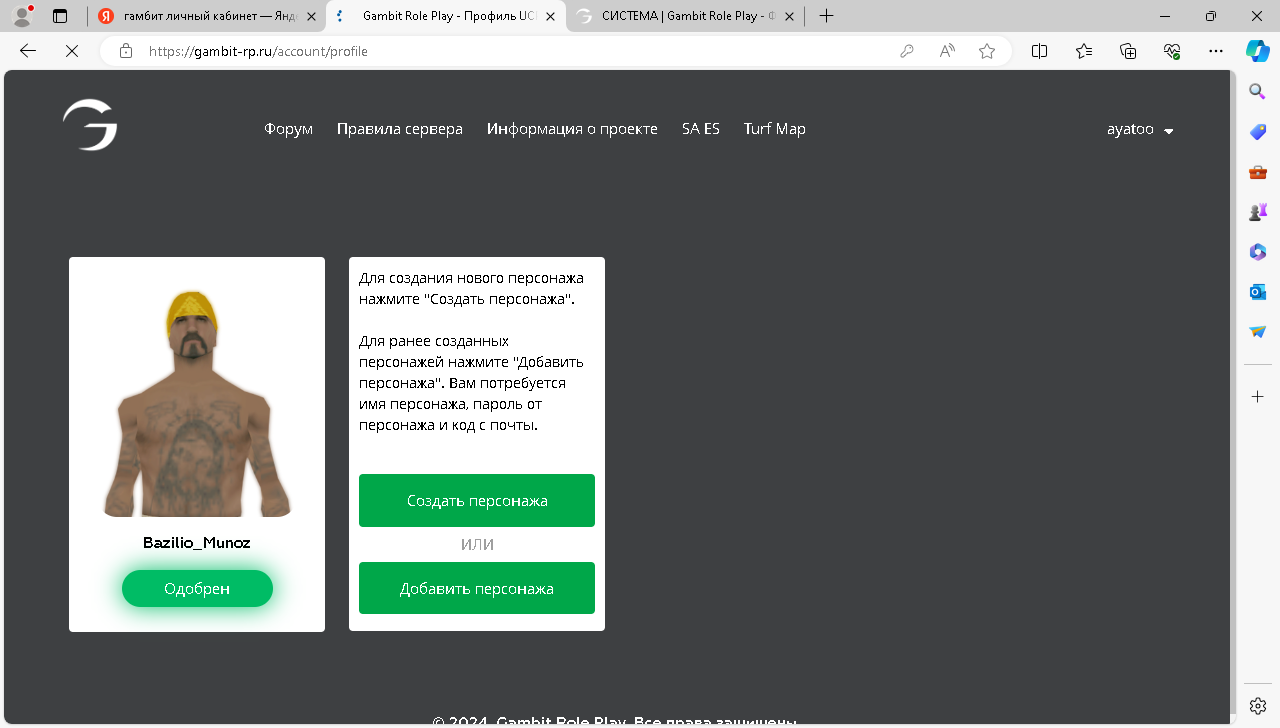Open the Outlook icon in sidebar
1280x728 pixels.
pos(1258,292)
